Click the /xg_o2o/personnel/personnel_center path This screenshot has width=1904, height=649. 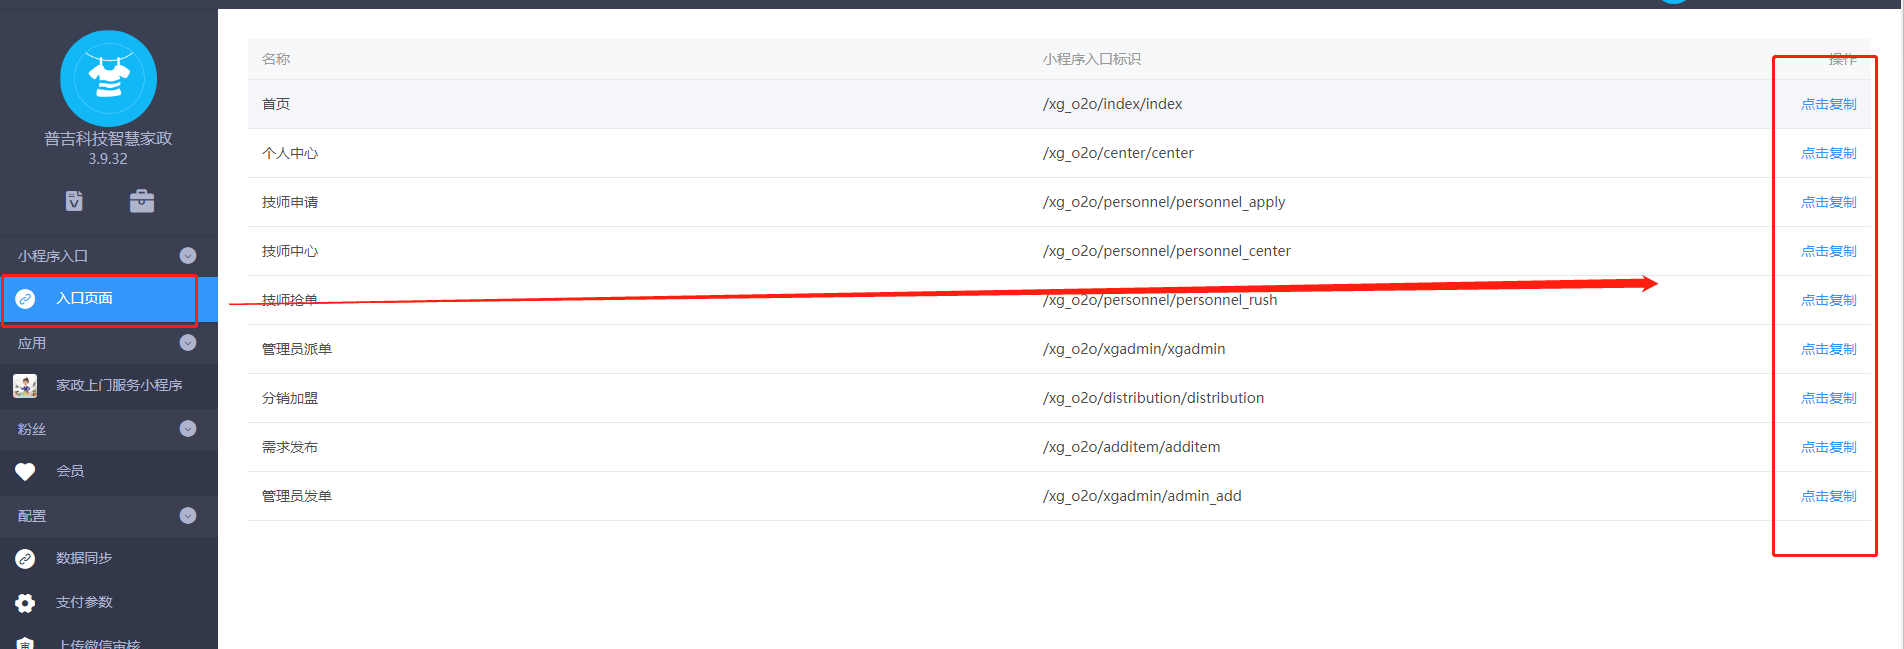pyautogui.click(x=1166, y=251)
